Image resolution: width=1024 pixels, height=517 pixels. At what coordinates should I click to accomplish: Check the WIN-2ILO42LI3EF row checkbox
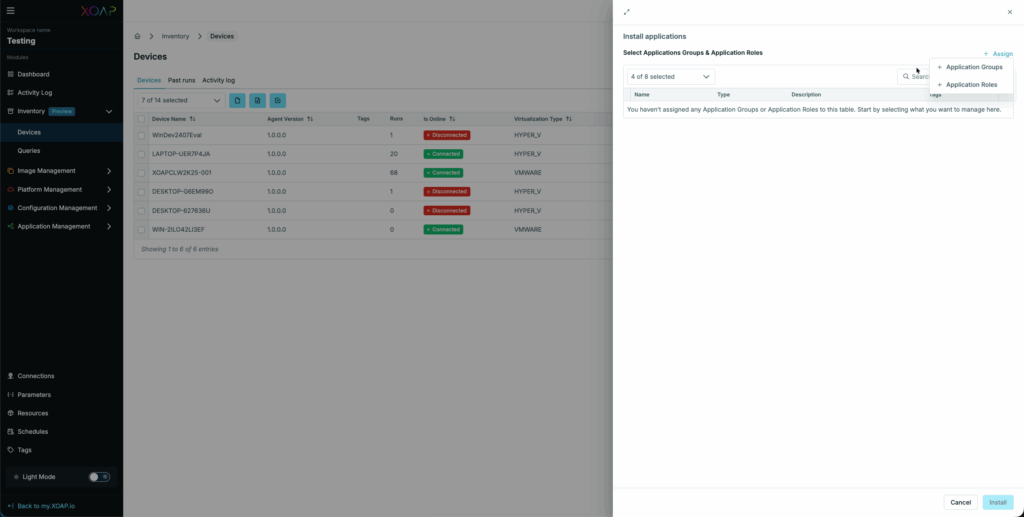pos(141,230)
